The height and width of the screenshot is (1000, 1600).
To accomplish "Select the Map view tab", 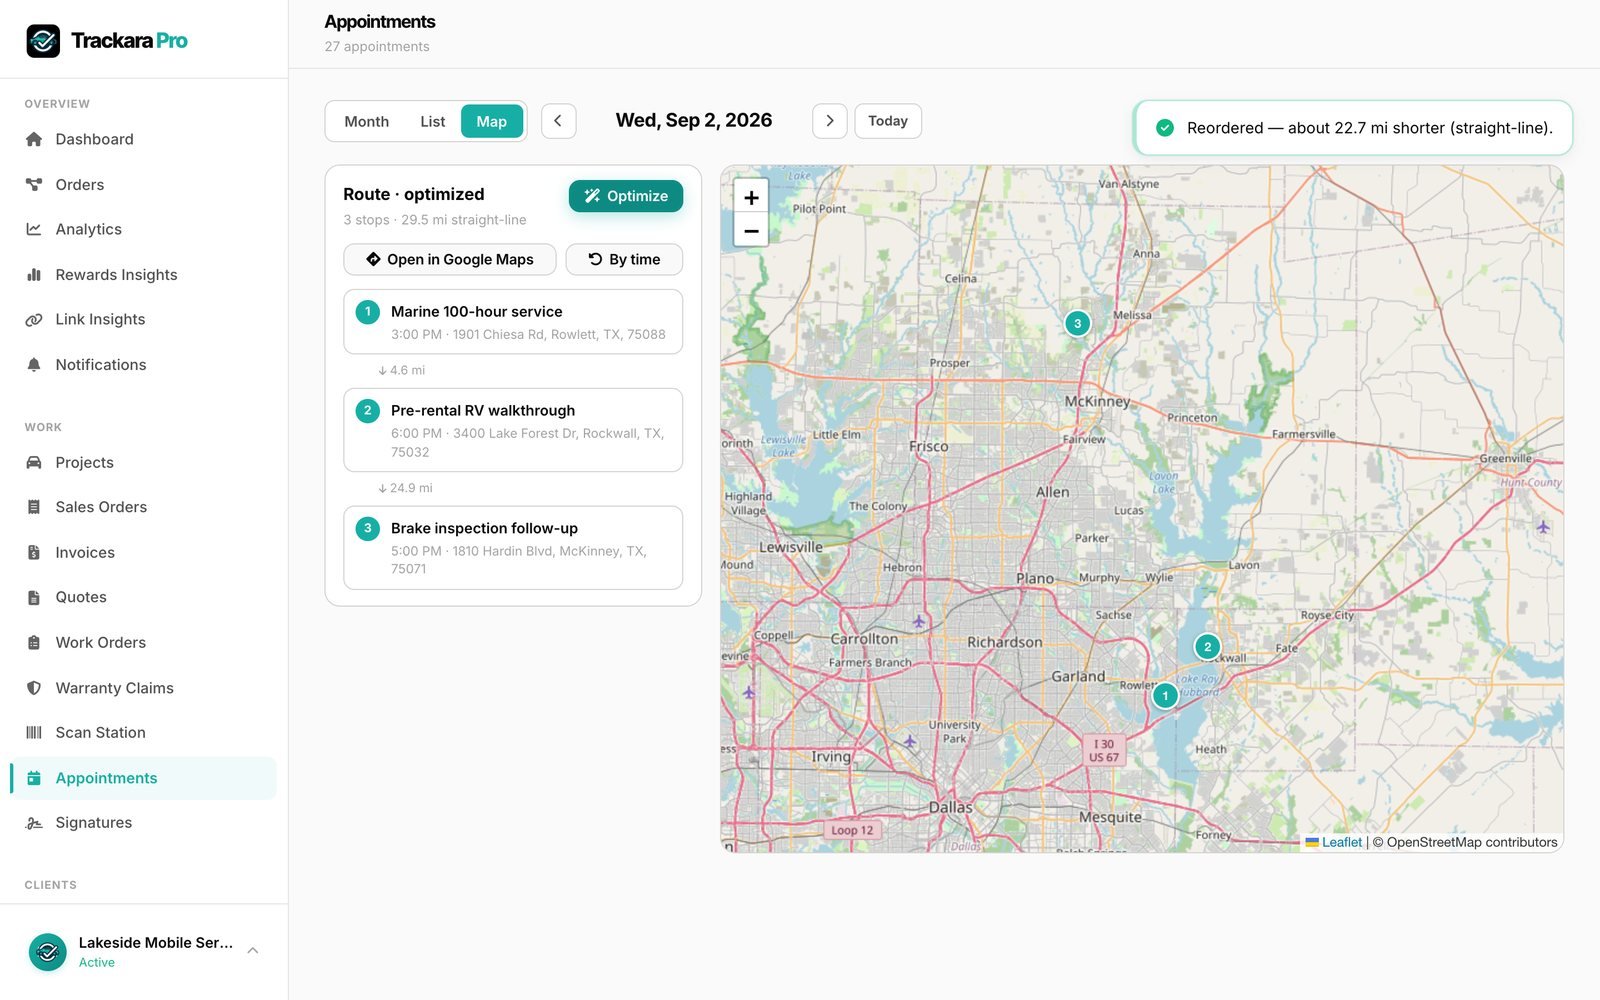I will click(491, 121).
